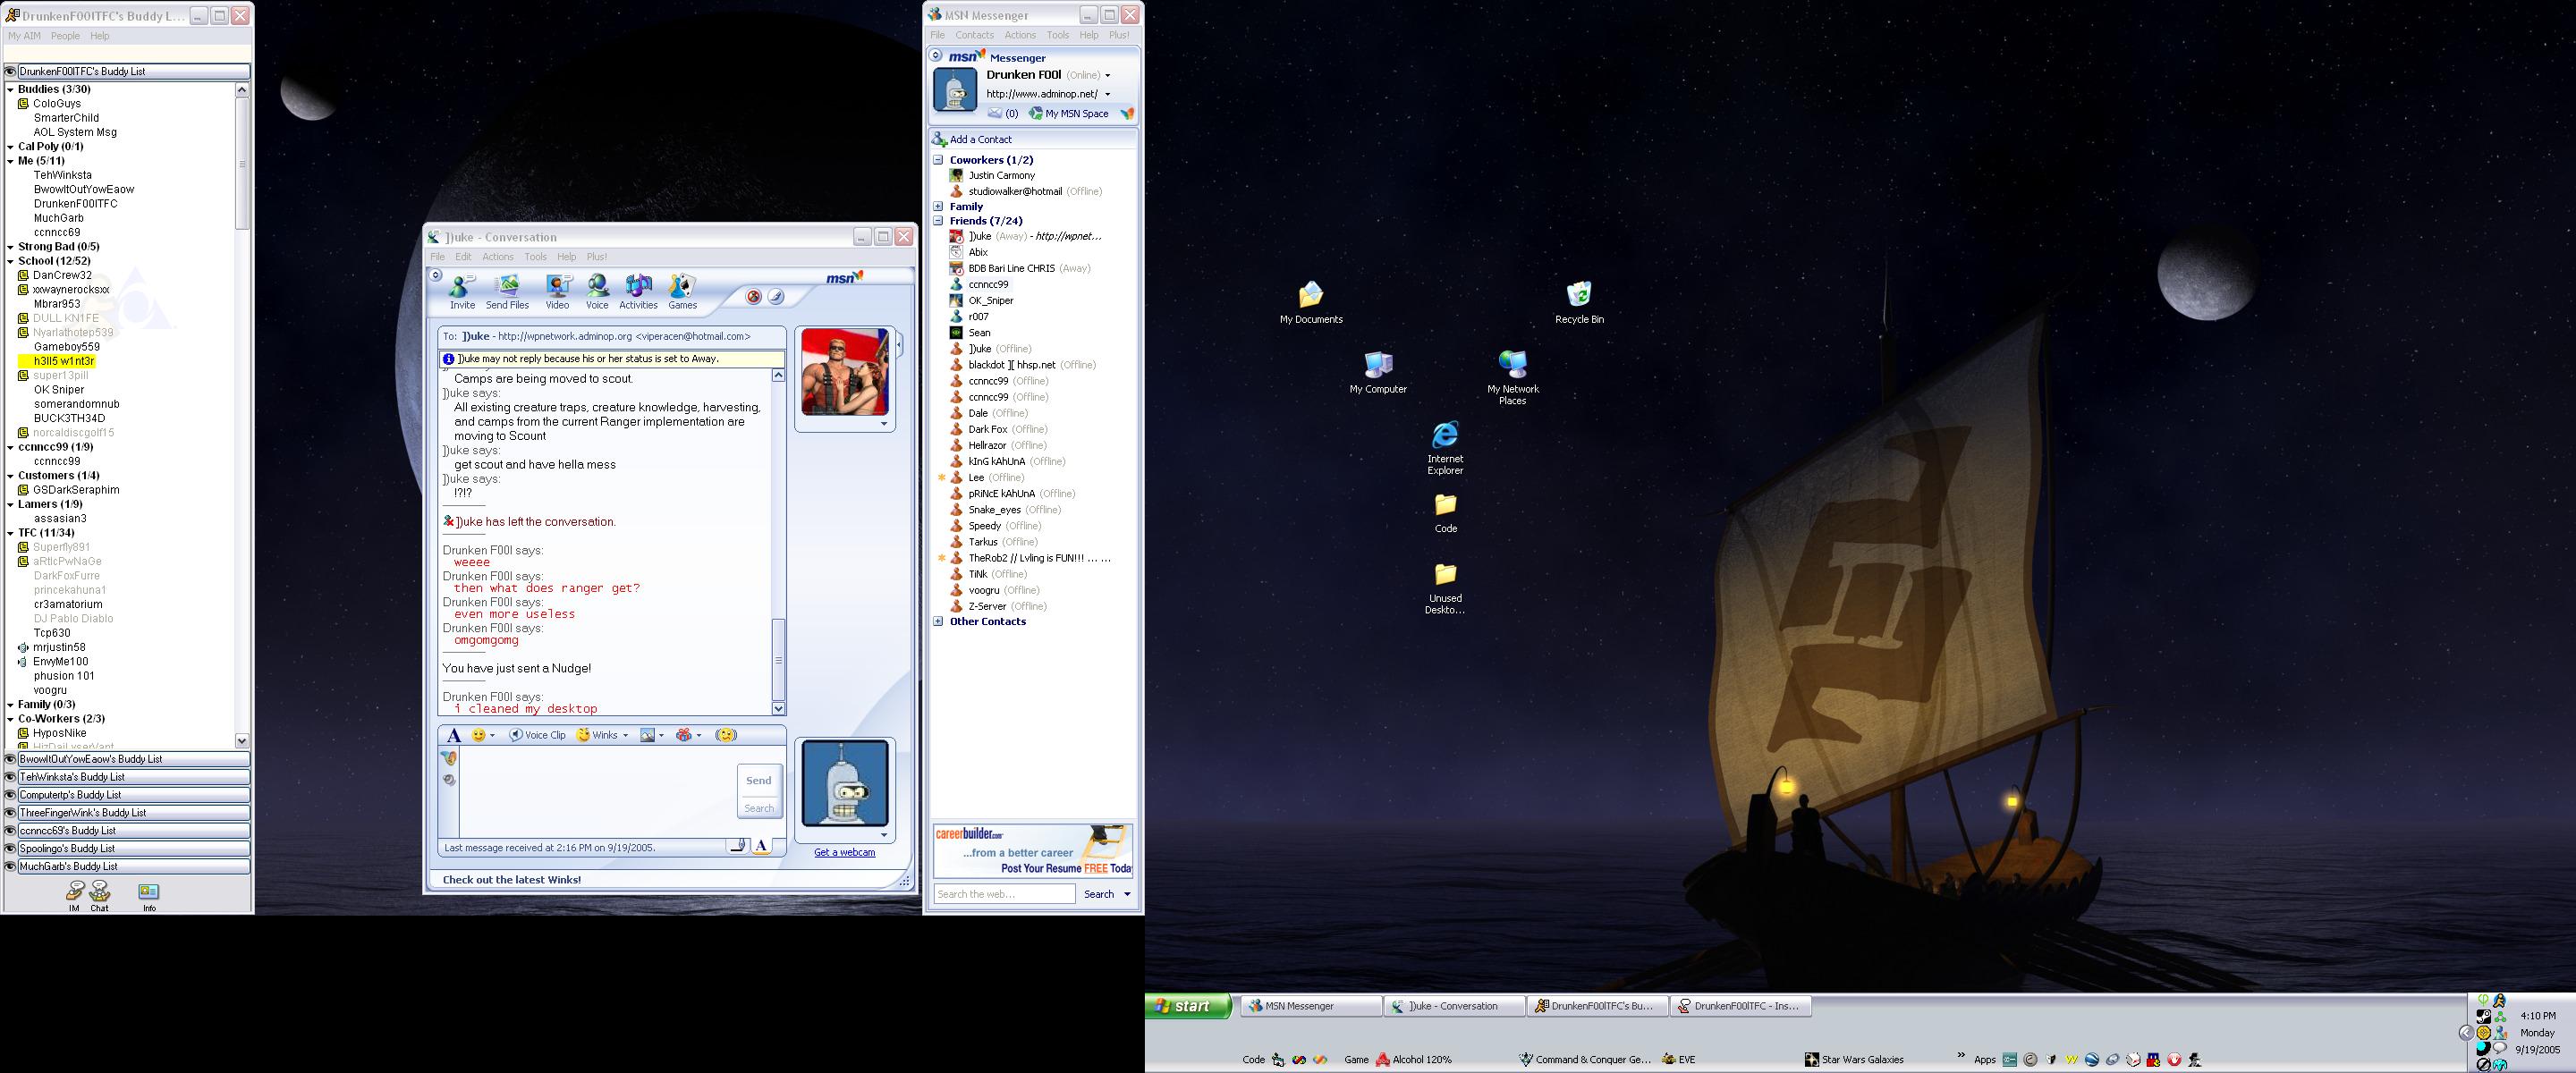
Task: Click the Send Files icon
Action: click(507, 292)
